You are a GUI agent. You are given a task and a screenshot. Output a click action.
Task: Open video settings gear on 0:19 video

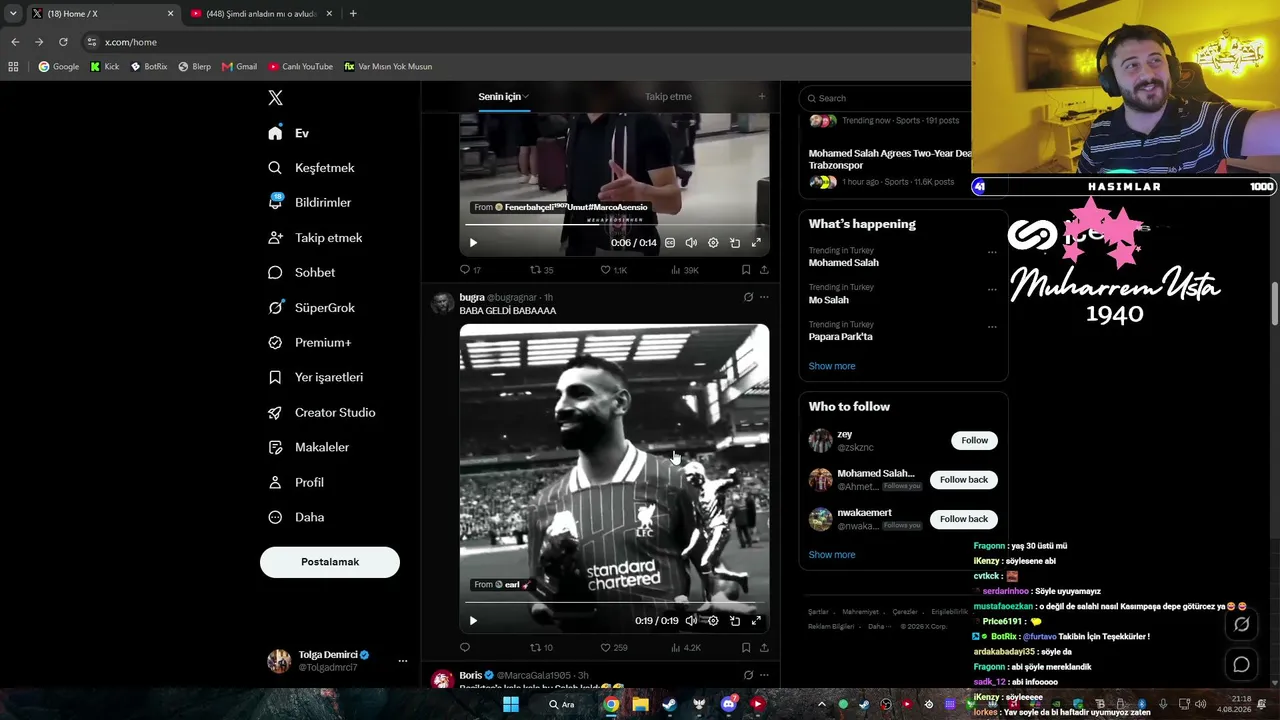pos(713,621)
